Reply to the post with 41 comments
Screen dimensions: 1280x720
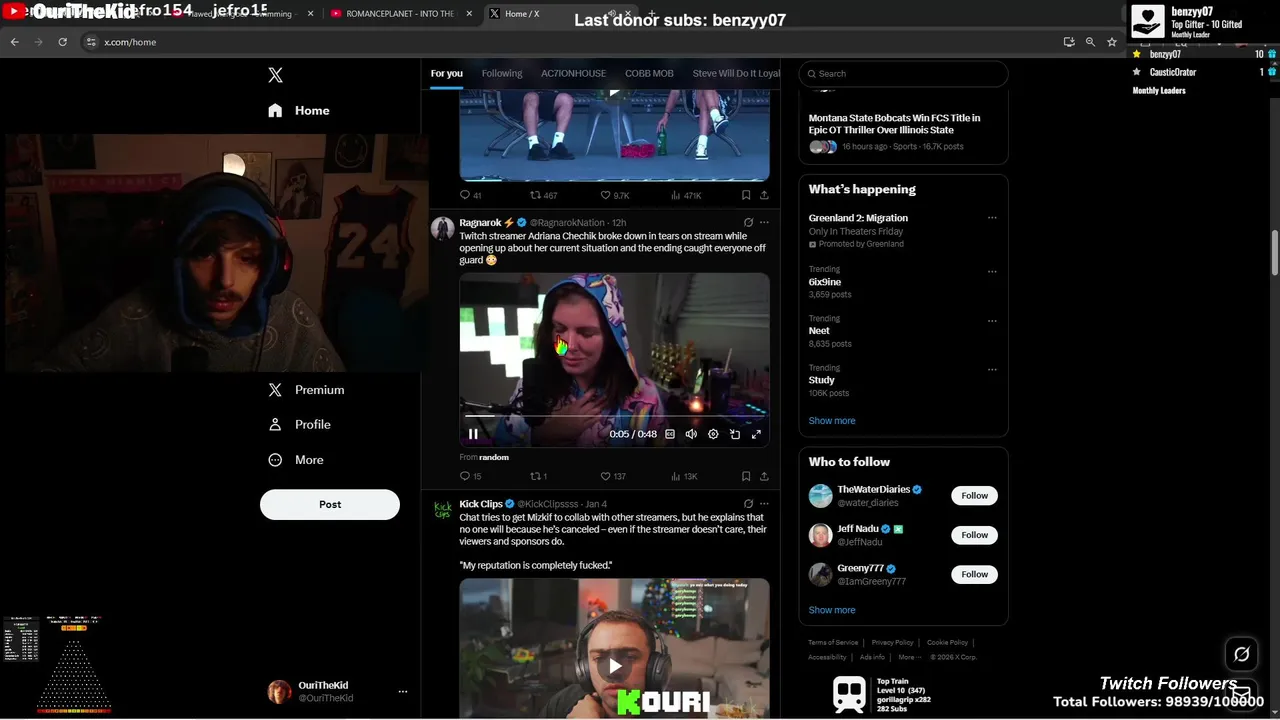[470, 196]
